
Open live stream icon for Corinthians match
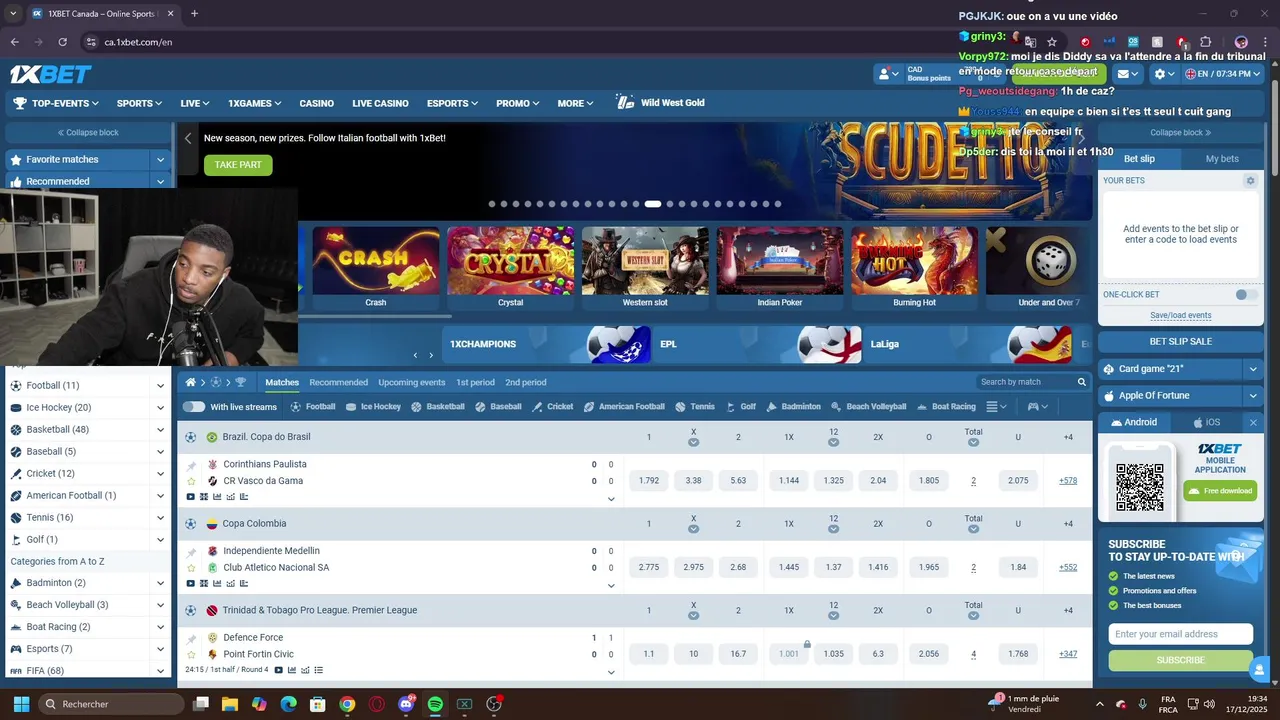[191, 496]
